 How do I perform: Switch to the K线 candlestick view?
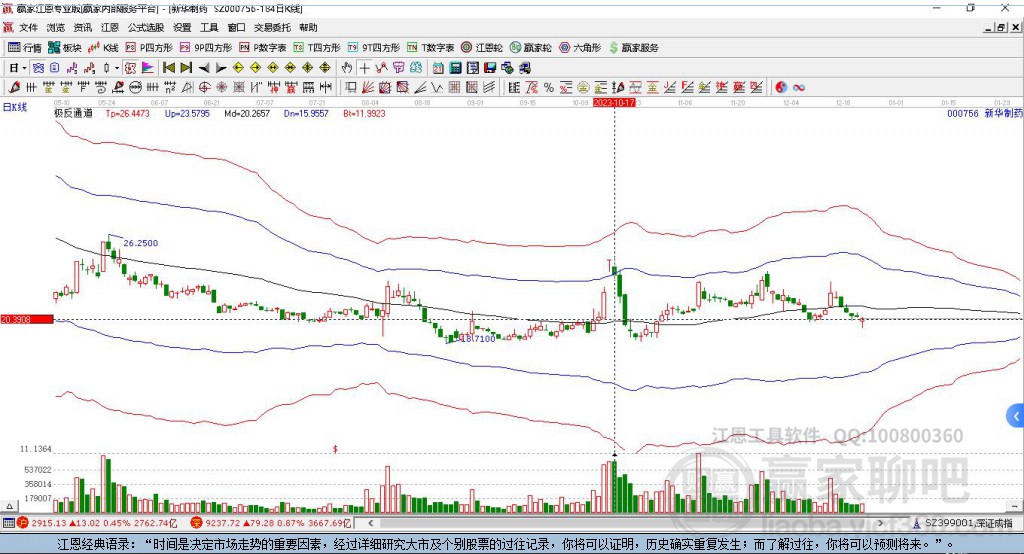[x=103, y=48]
